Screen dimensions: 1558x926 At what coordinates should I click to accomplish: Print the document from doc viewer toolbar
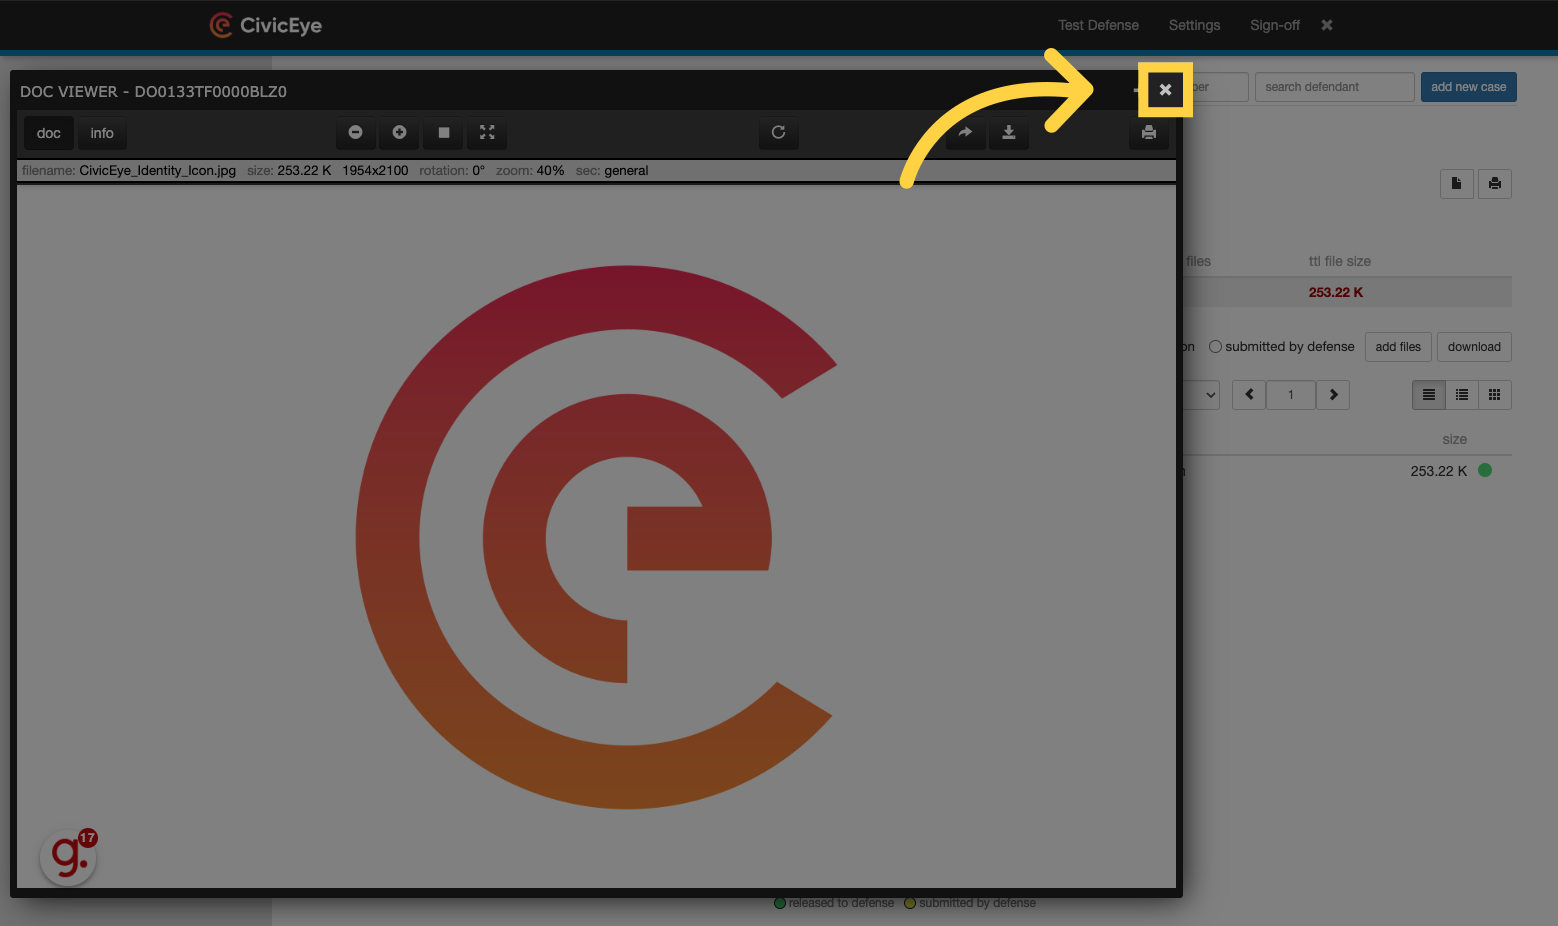(1149, 132)
